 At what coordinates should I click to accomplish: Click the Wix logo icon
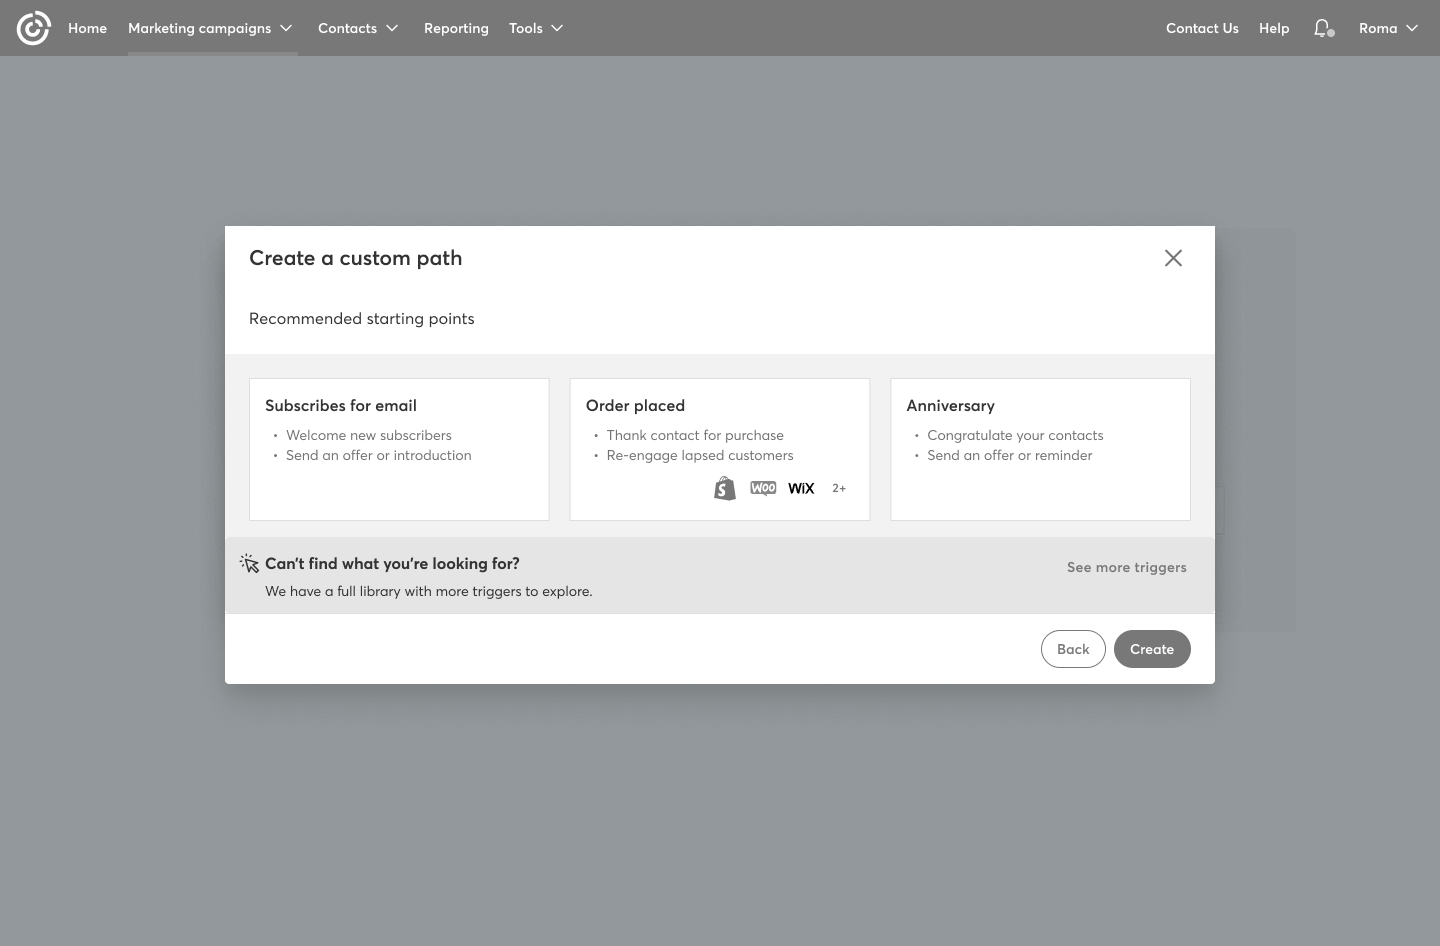[x=801, y=488]
